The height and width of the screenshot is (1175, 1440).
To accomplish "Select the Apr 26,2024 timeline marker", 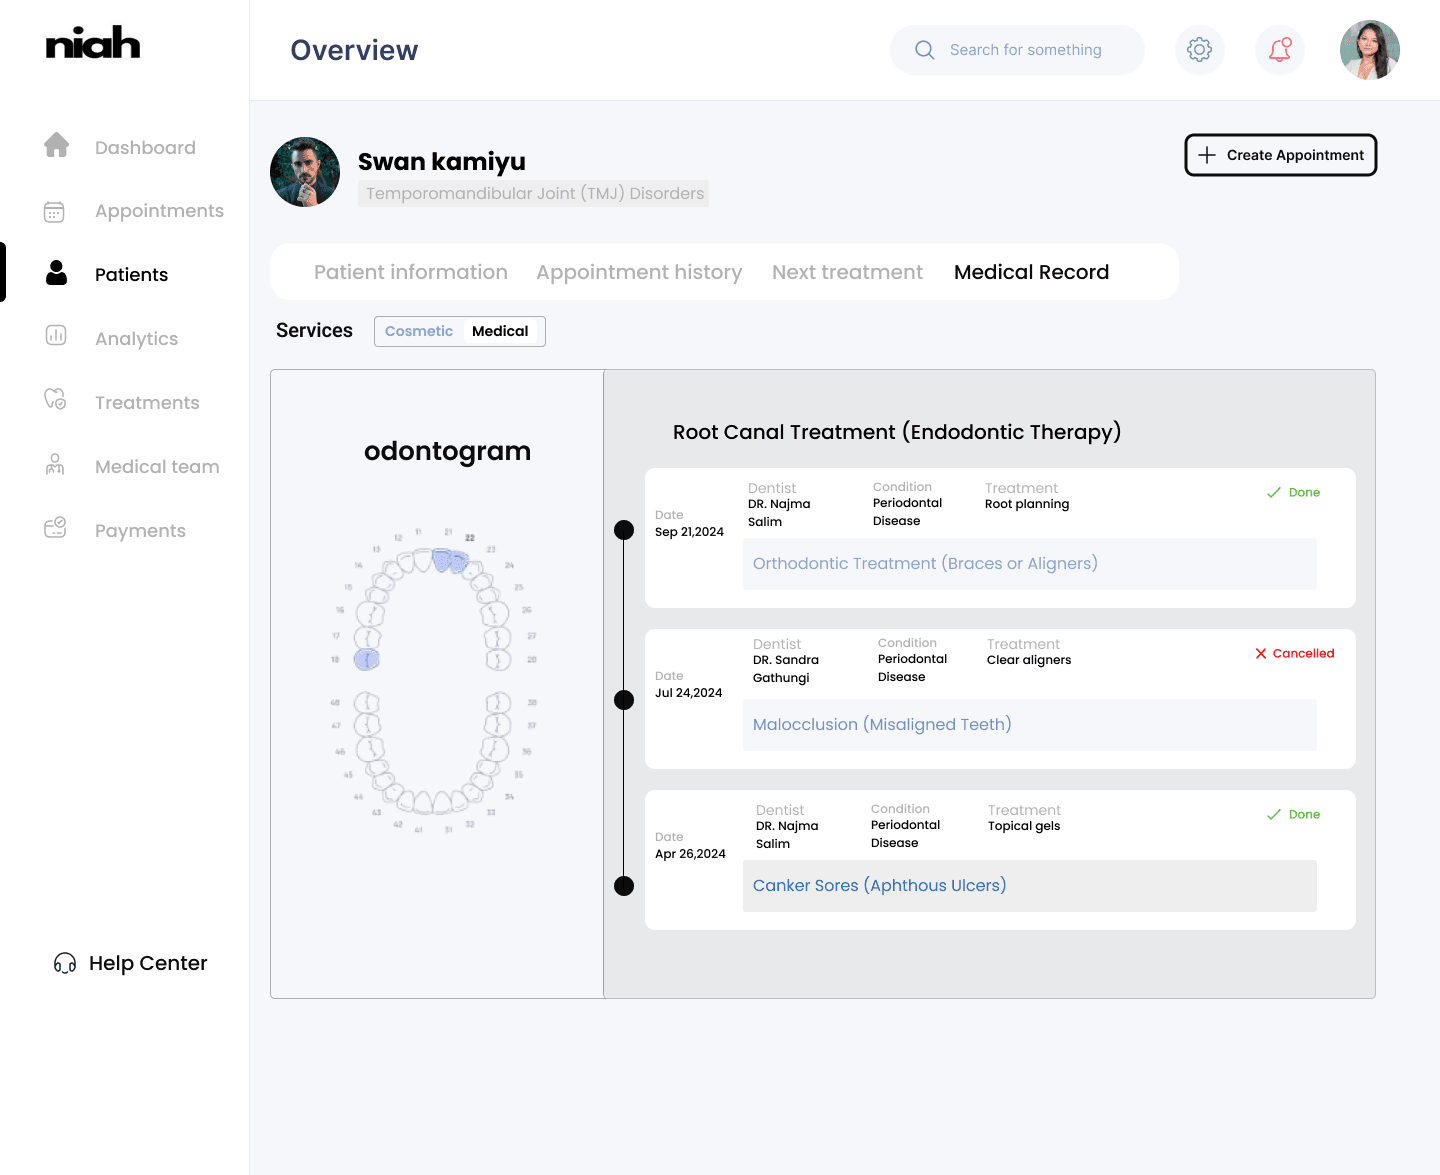I will [x=624, y=886].
